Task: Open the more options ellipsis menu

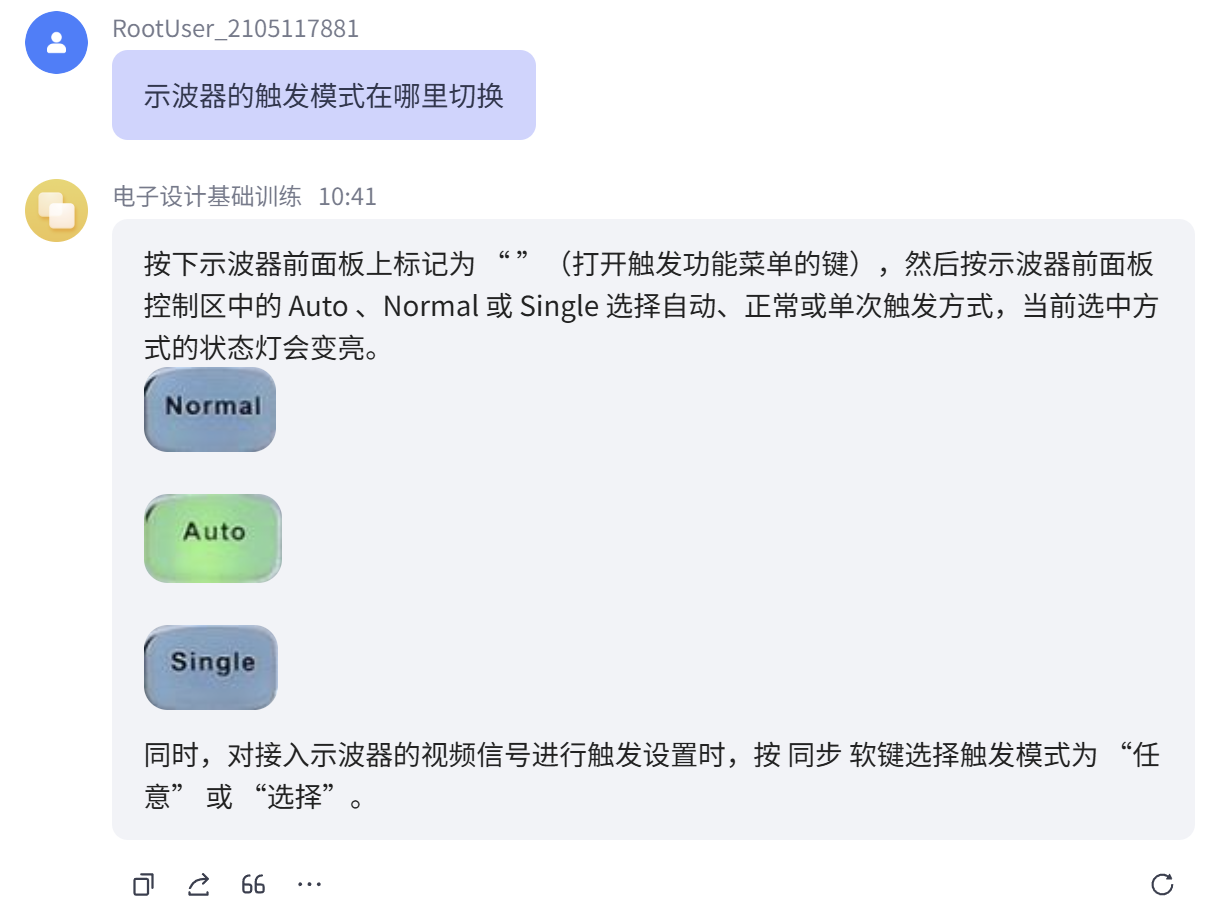Action: click(x=310, y=885)
